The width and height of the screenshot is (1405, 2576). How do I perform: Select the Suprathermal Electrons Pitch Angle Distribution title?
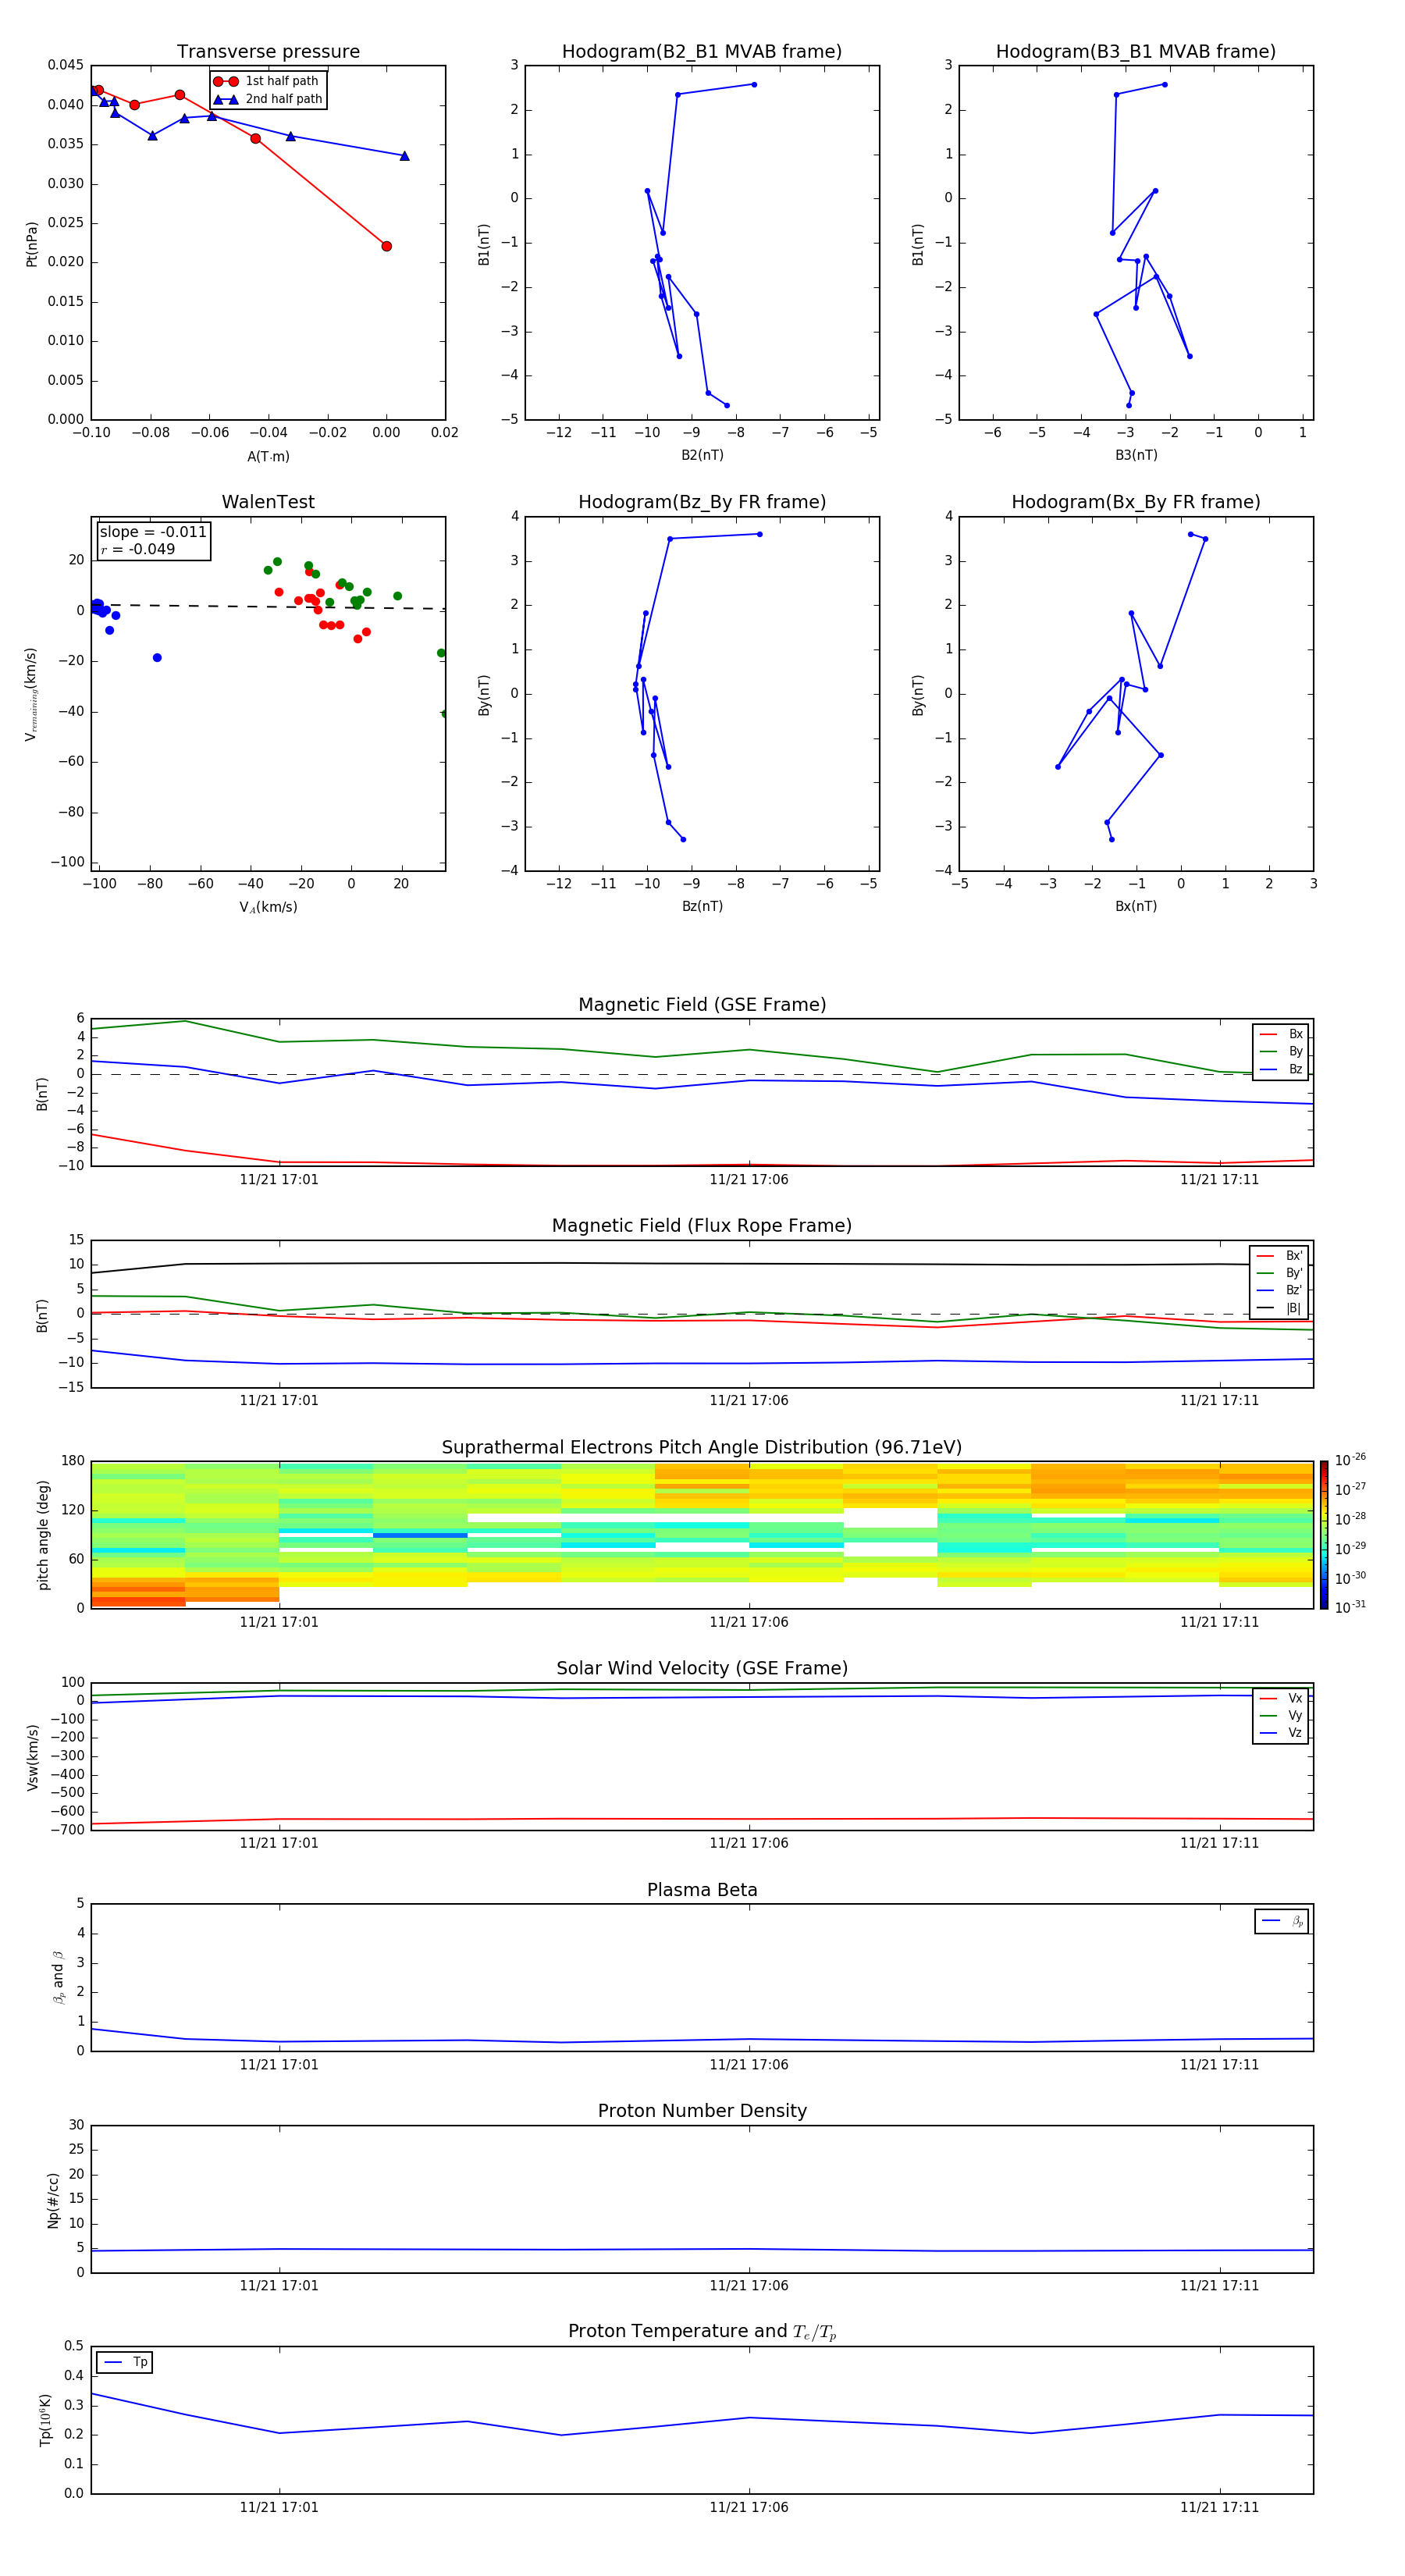pyautogui.click(x=702, y=1447)
